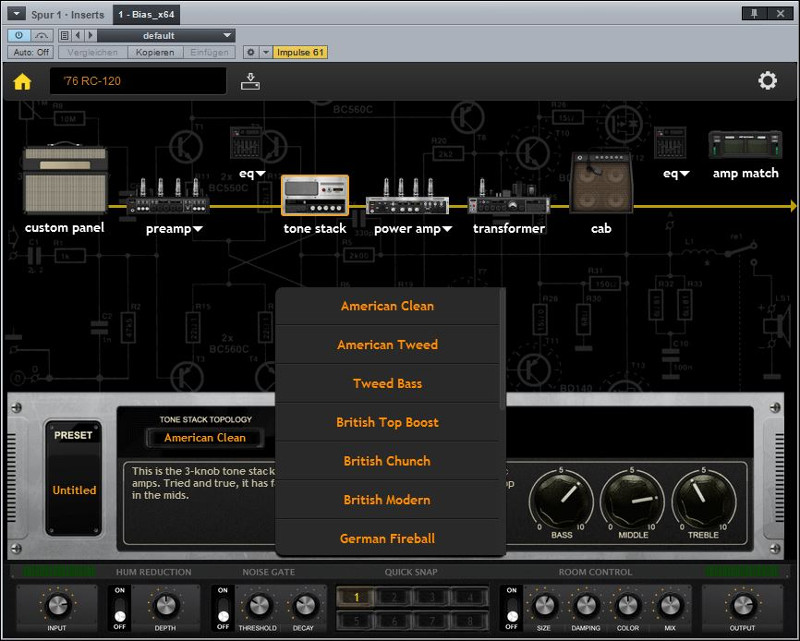The width and height of the screenshot is (800, 641).
Task: Open the power amp label dropdown arrow
Action: click(x=447, y=229)
